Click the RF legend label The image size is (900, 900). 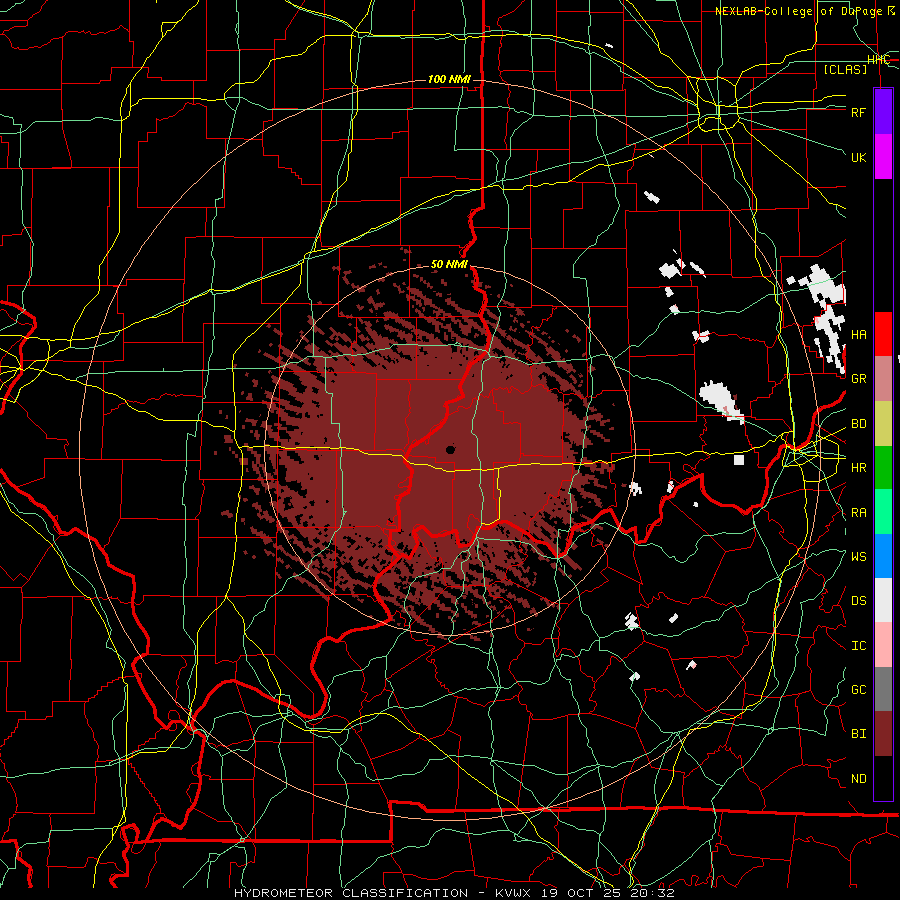pyautogui.click(x=859, y=112)
